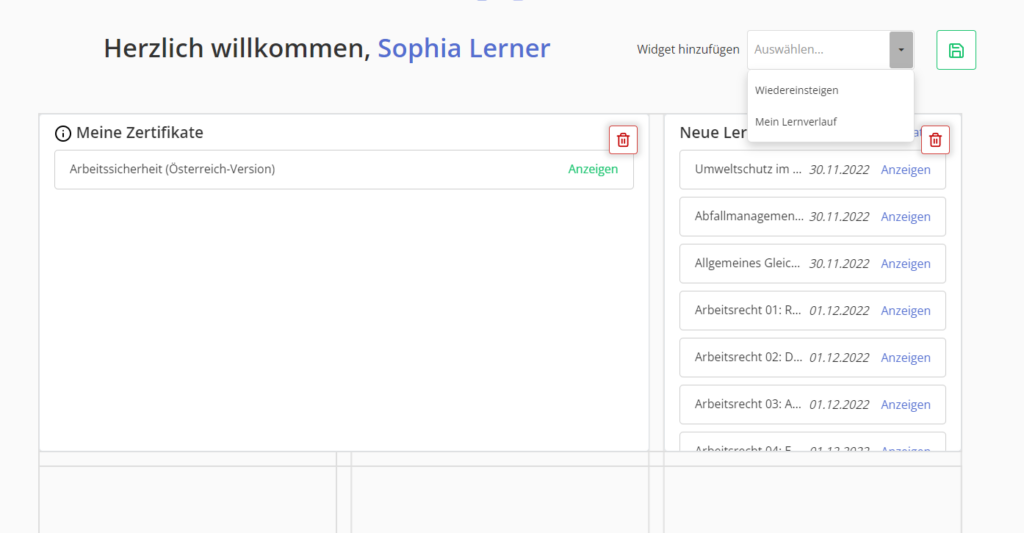Select Wiedereinsteigen from the dropdown list
The width and height of the screenshot is (1024, 533).
point(797,90)
